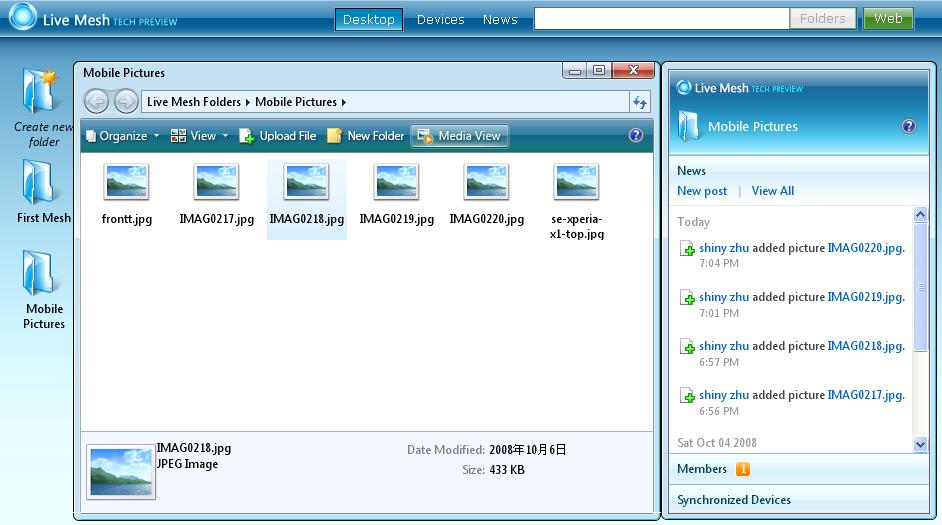Screen dimensions: 942x525
Task: Select the IMAG0219.jpg file icon
Action: (397, 181)
